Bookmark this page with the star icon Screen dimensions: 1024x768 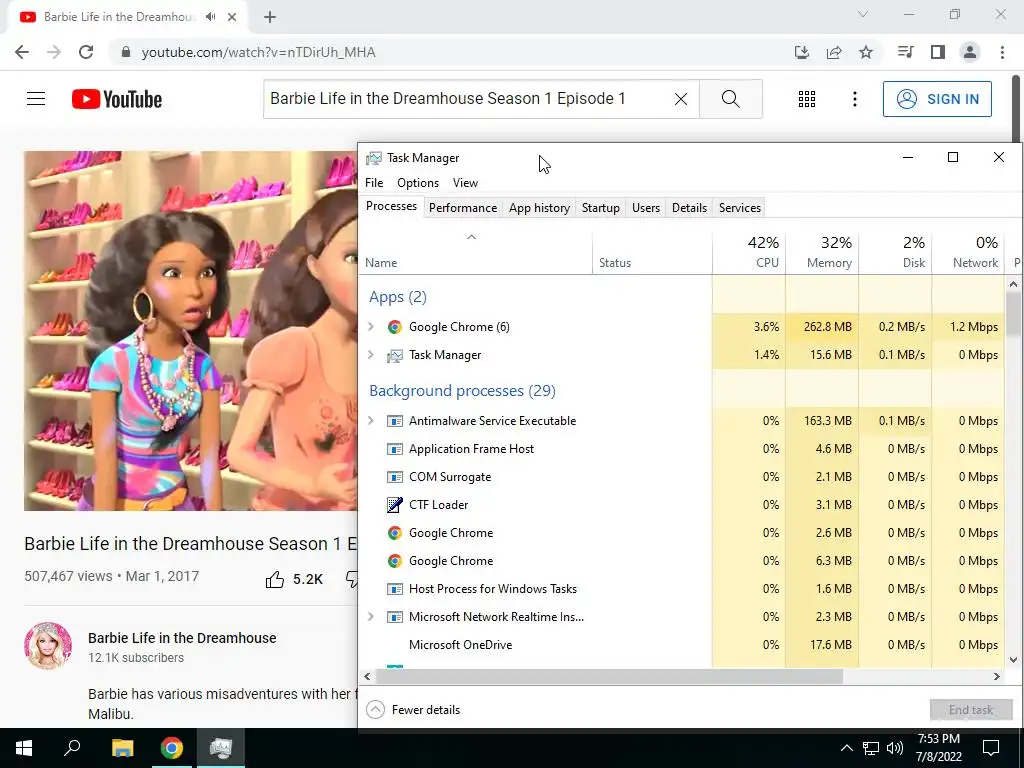[866, 52]
